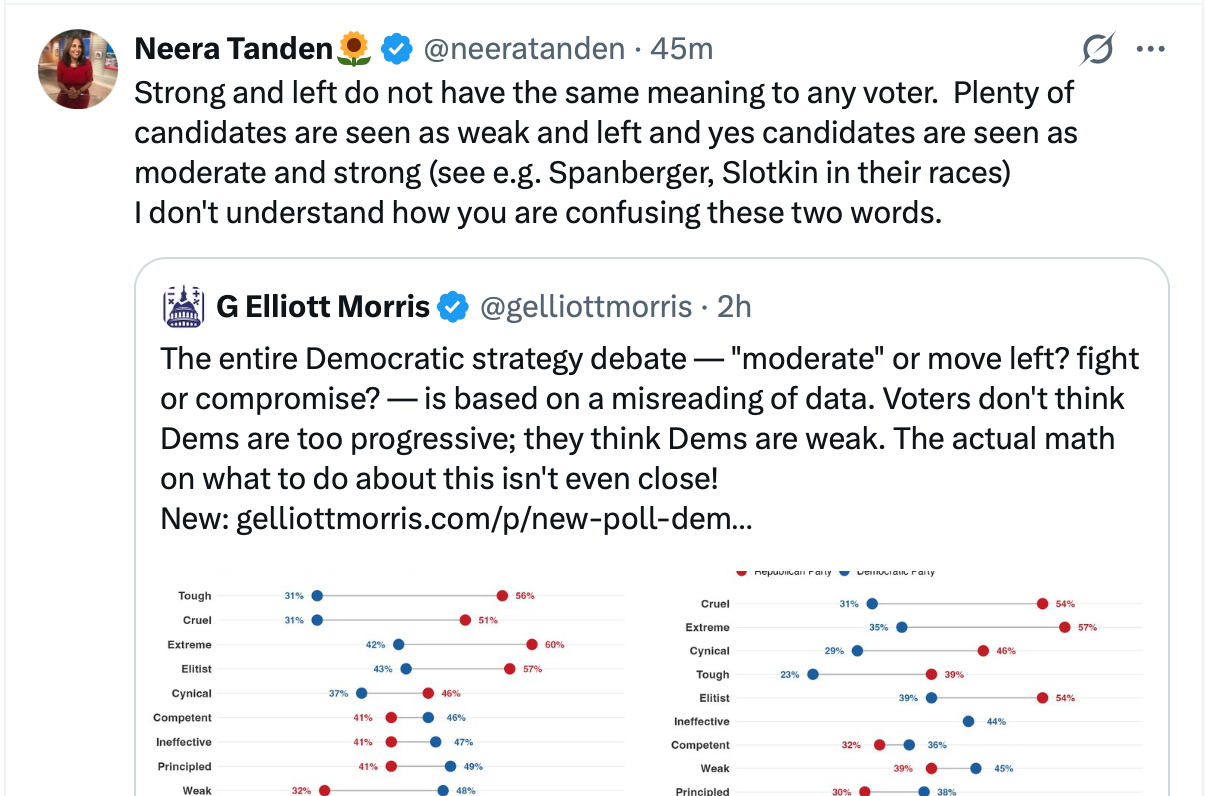Open the @gelliottmorris handle link
Viewport: 1206px width, 796px height.
point(586,307)
